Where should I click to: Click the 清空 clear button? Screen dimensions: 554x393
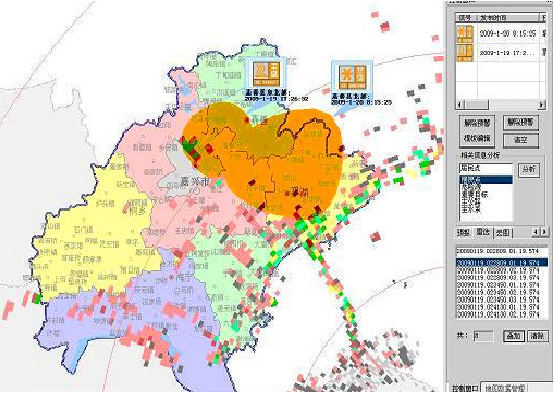click(521, 140)
